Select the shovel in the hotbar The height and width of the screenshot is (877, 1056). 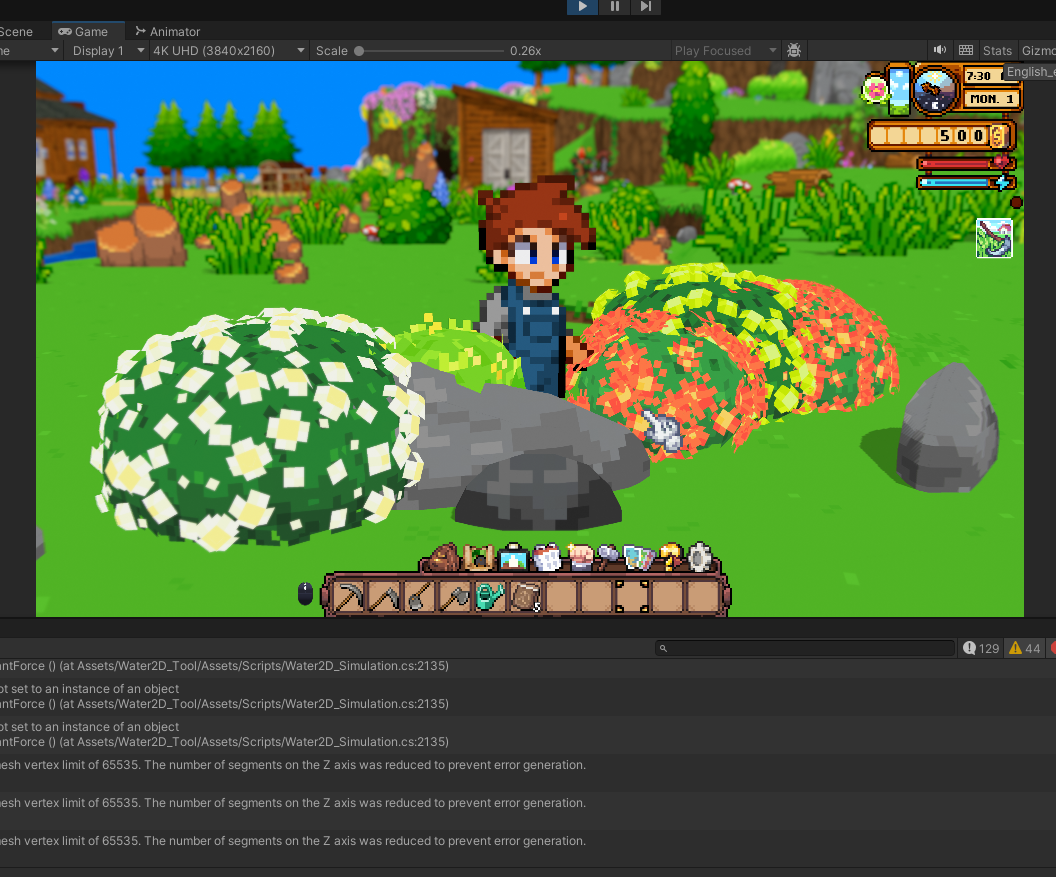point(420,597)
